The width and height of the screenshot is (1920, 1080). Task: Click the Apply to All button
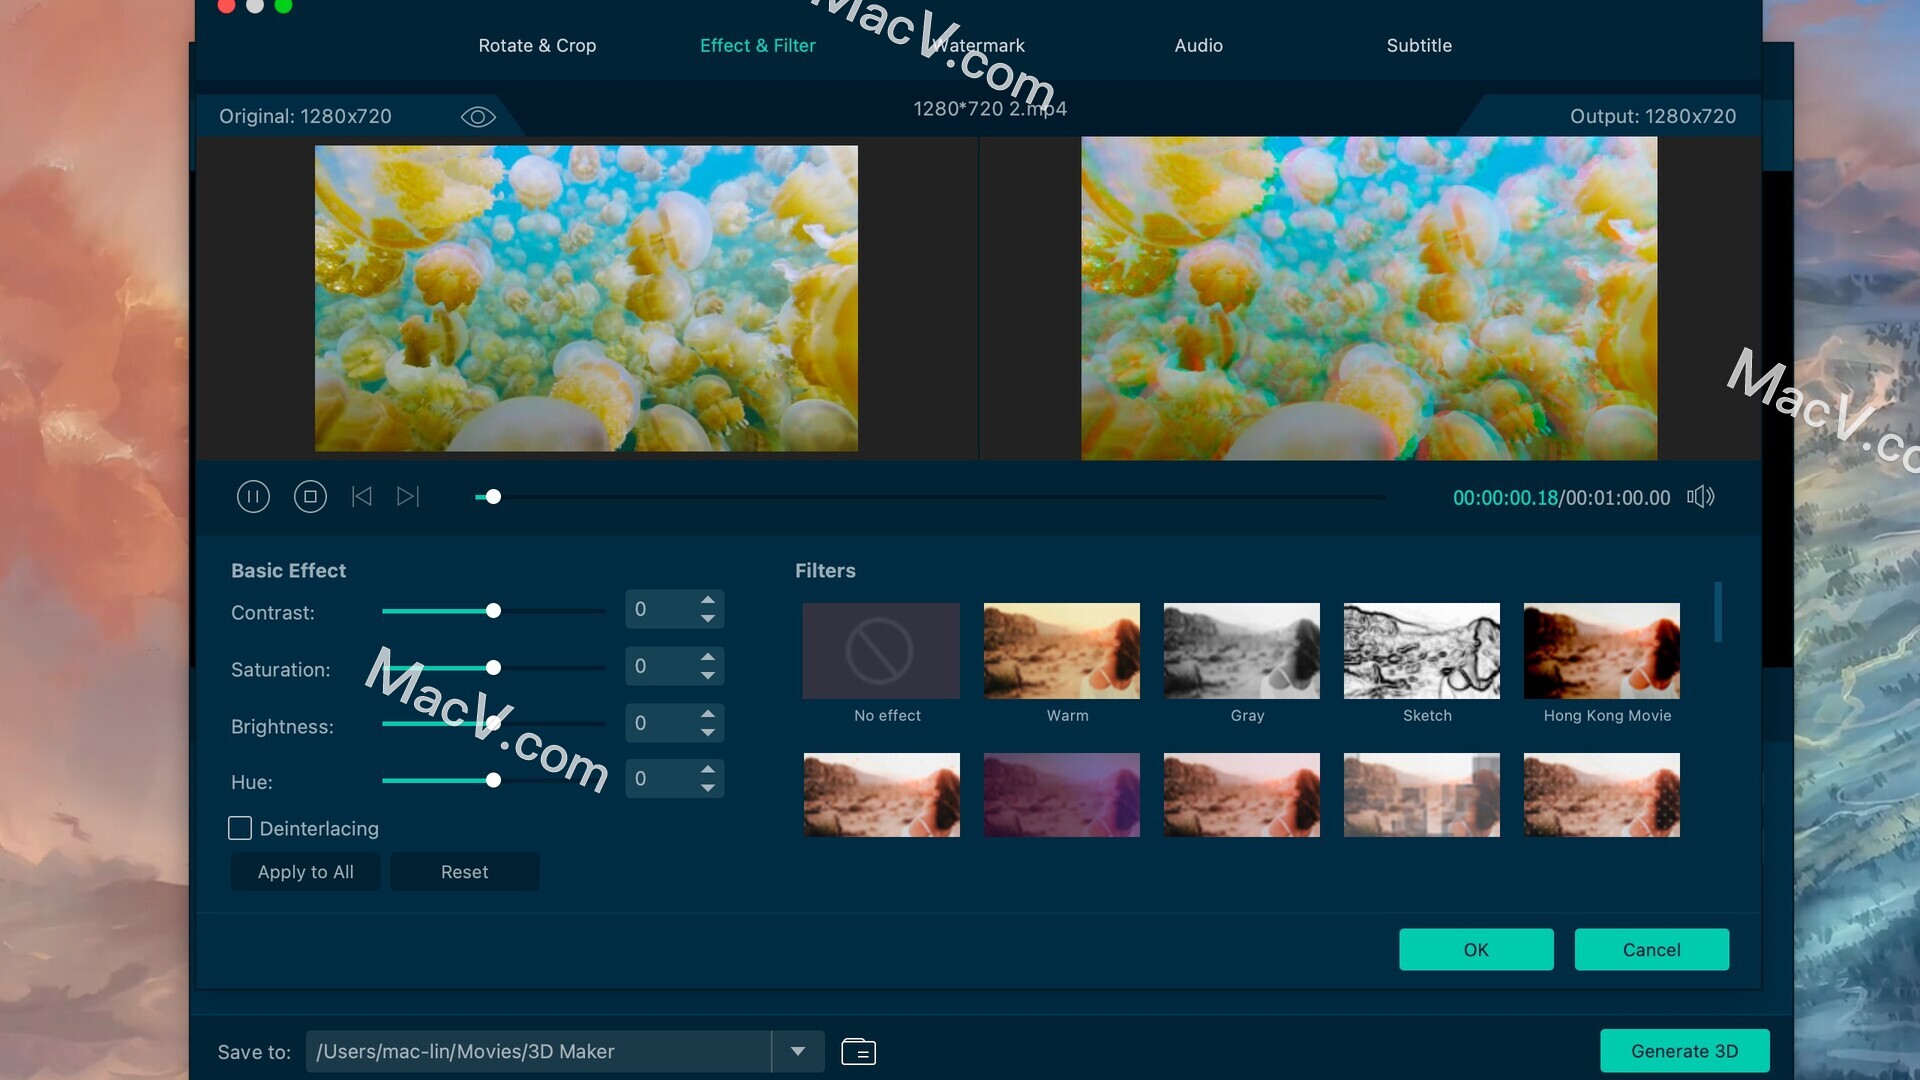click(x=306, y=870)
